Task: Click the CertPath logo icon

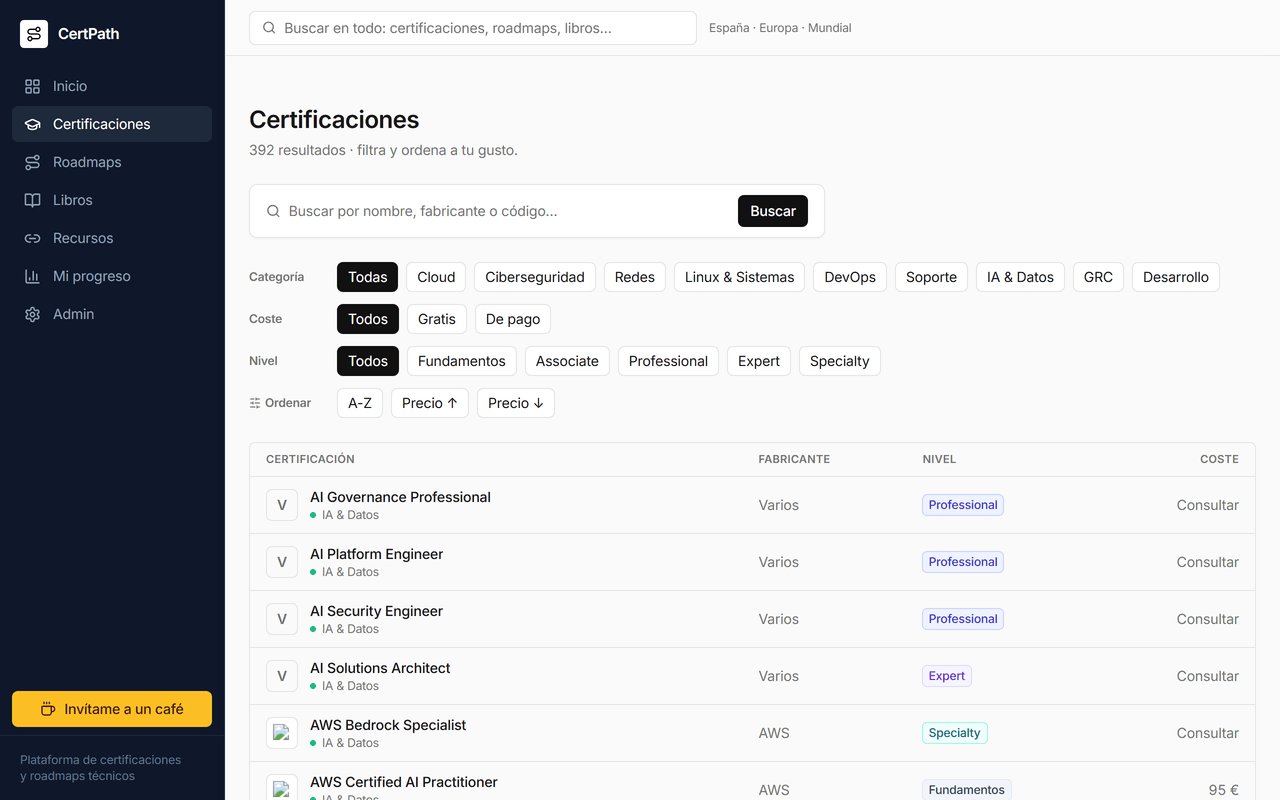Action: 34,34
